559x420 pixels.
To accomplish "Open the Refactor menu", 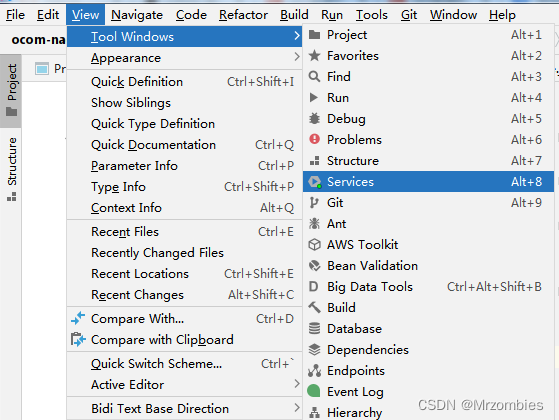I will (243, 15).
